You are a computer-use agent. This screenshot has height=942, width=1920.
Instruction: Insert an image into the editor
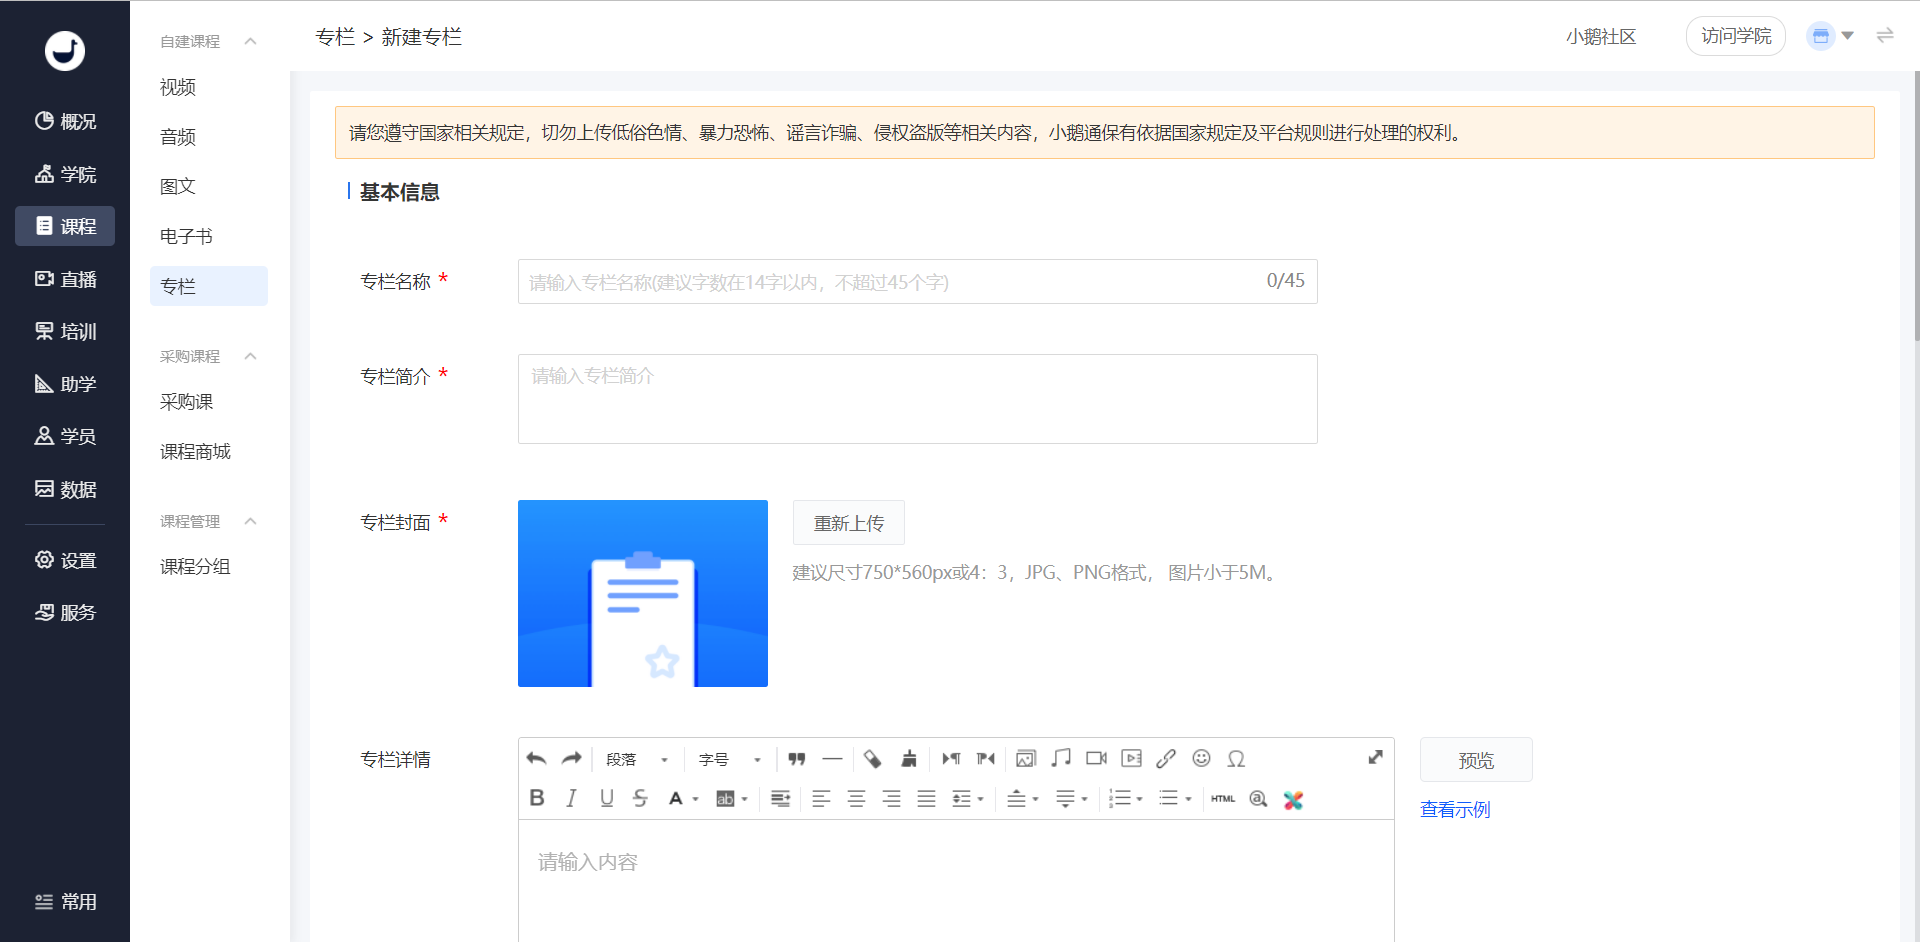pos(1026,759)
